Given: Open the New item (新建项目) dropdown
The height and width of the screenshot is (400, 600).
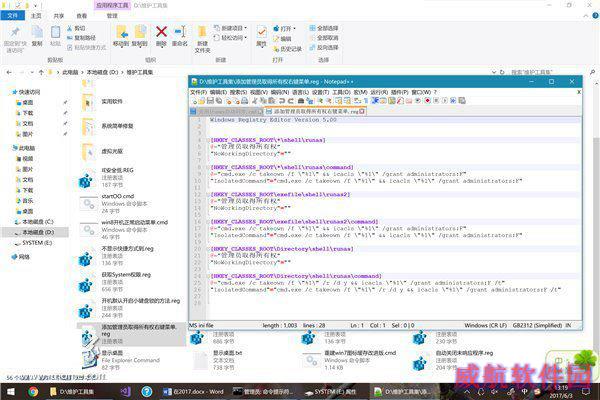Looking at the screenshot, I should click(230, 28).
